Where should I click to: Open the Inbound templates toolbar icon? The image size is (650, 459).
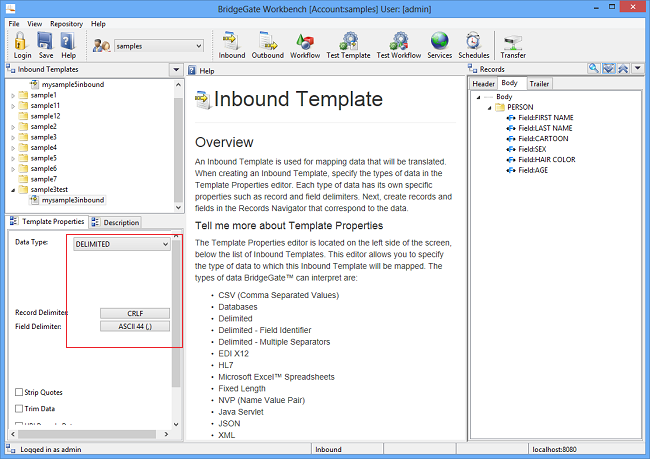click(x=231, y=41)
